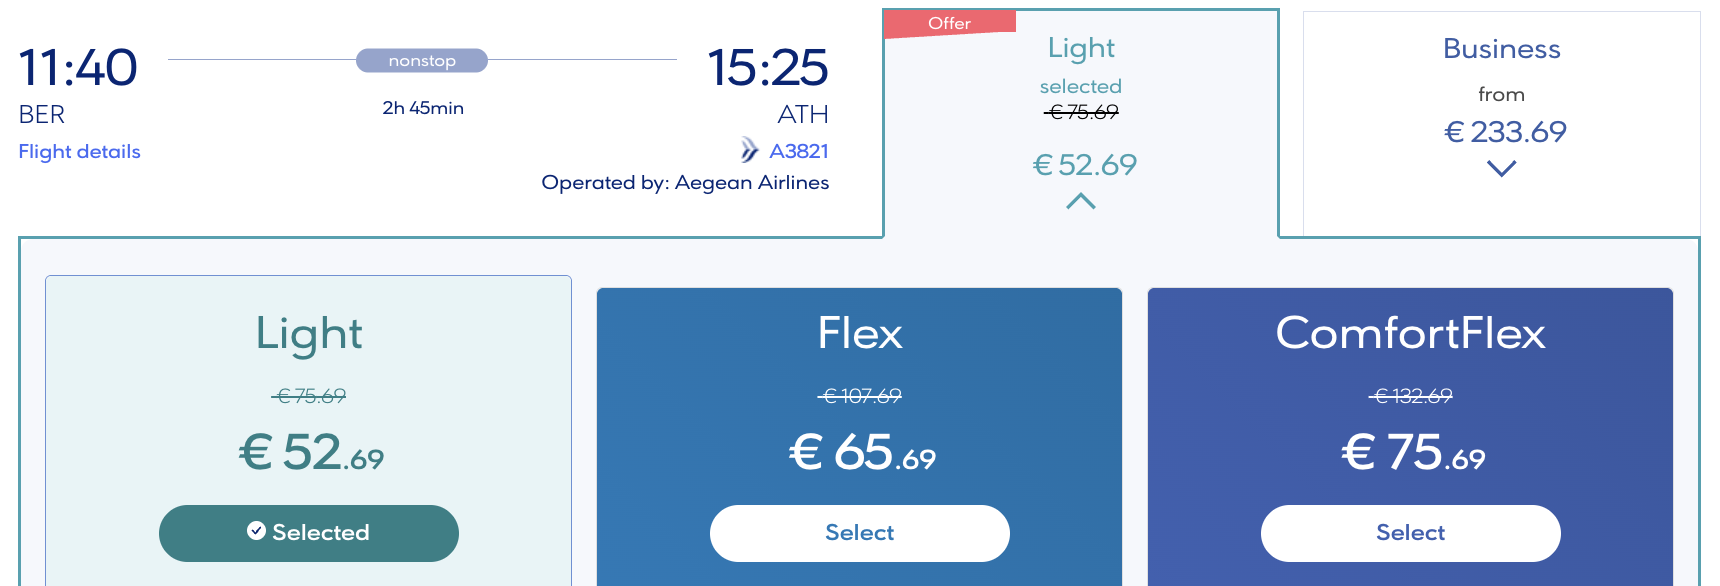Click the € 233.69 Business price

pos(1504,131)
